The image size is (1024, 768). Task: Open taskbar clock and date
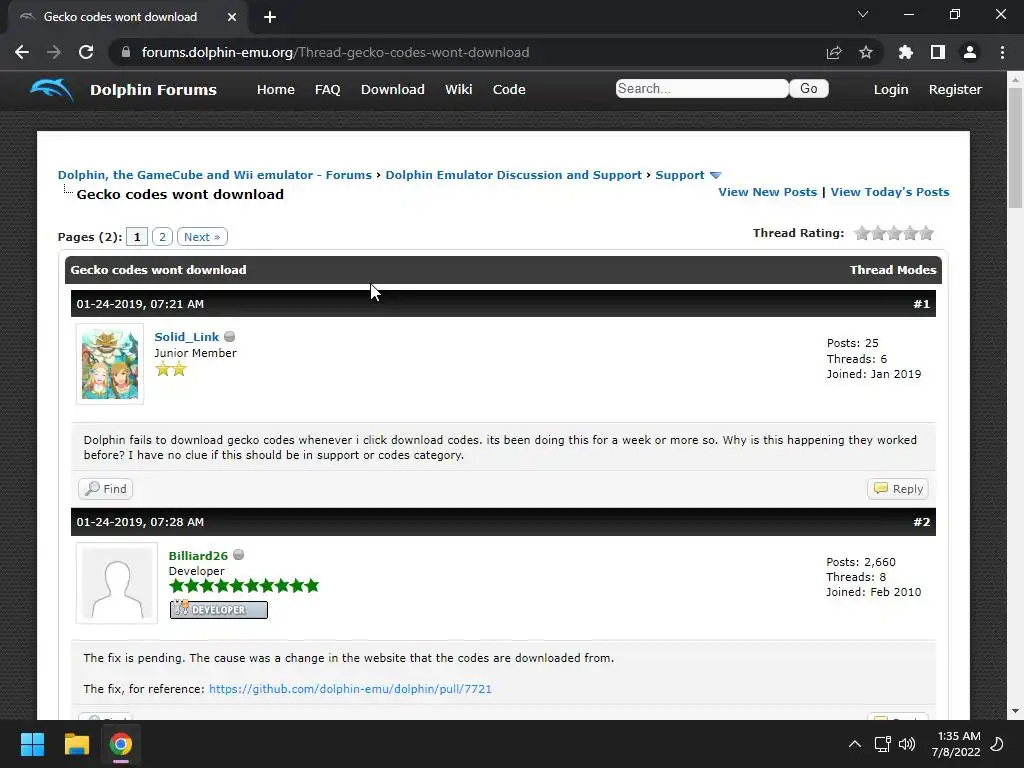[956, 744]
